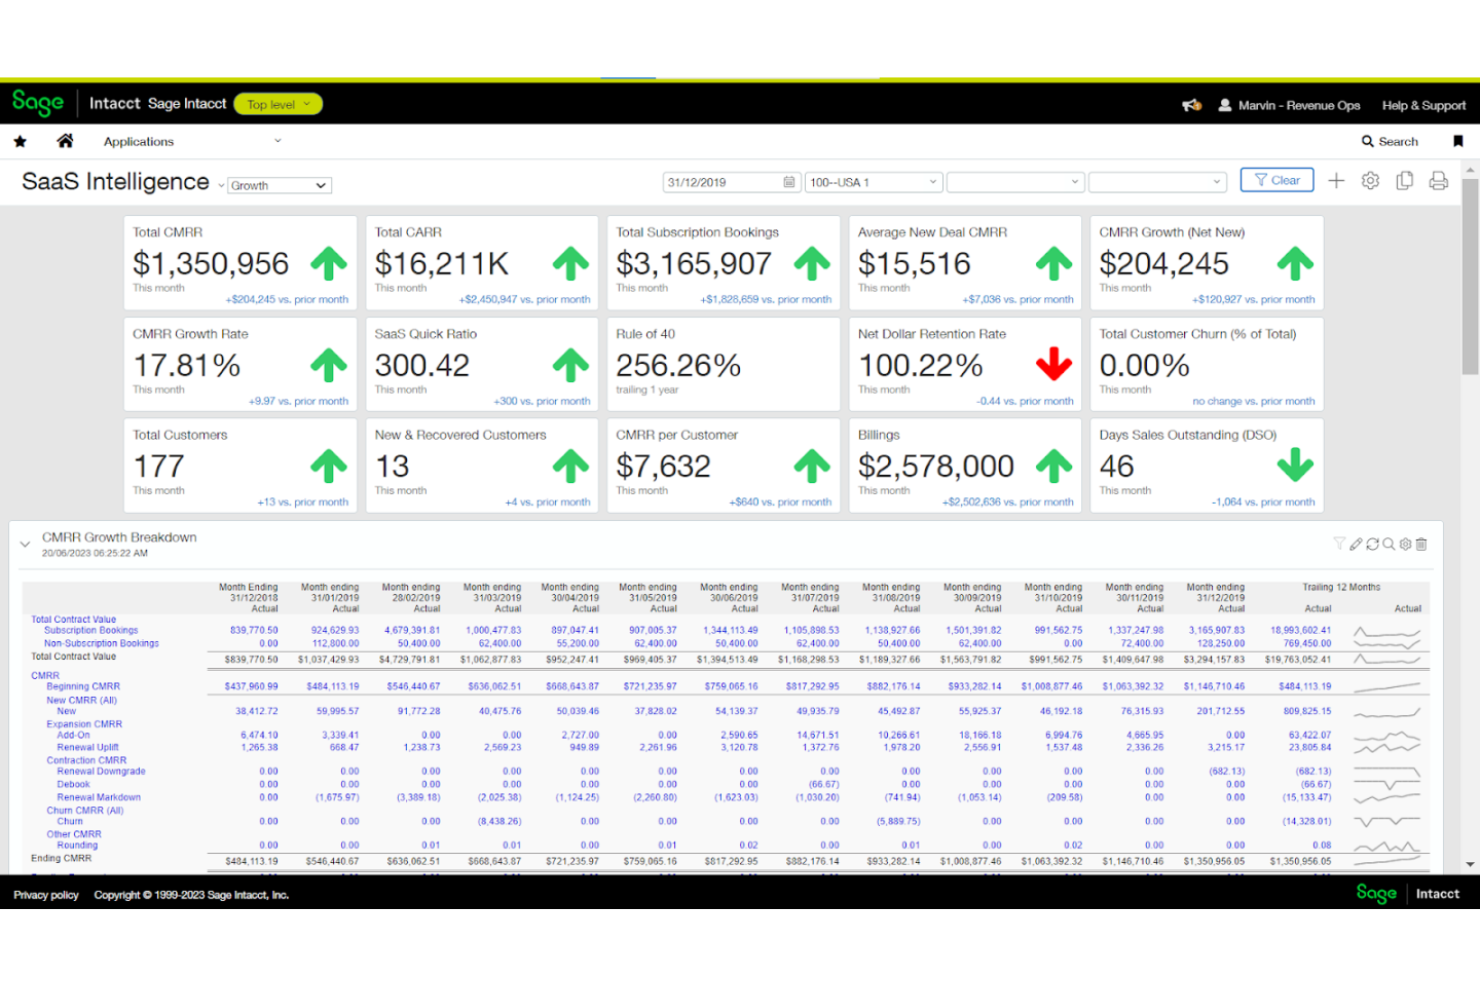Click the page vertical scrollbar thumb
1480x987 pixels.
point(1470,278)
